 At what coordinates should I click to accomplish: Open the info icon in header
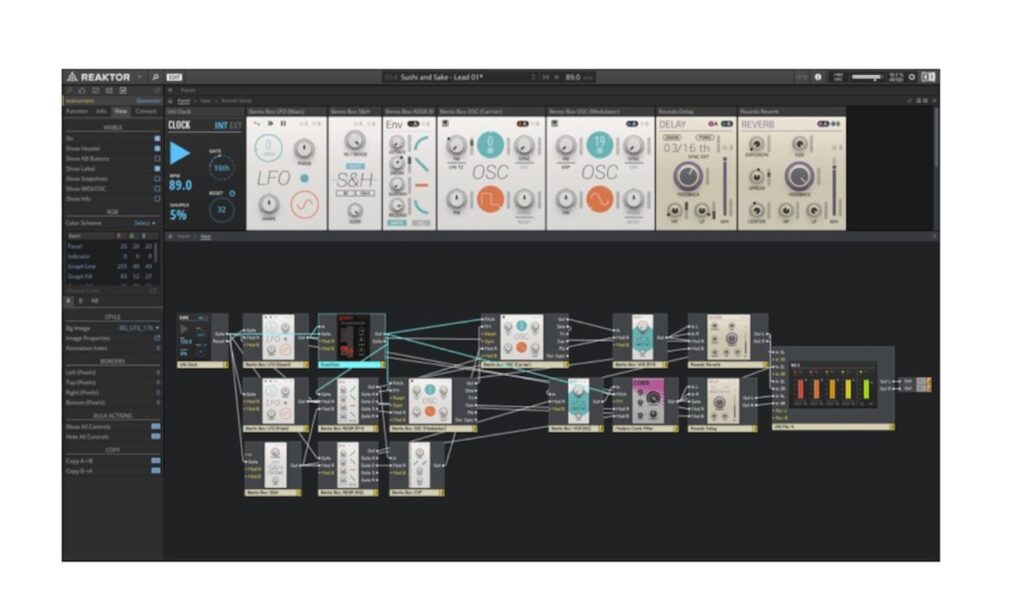pos(818,77)
